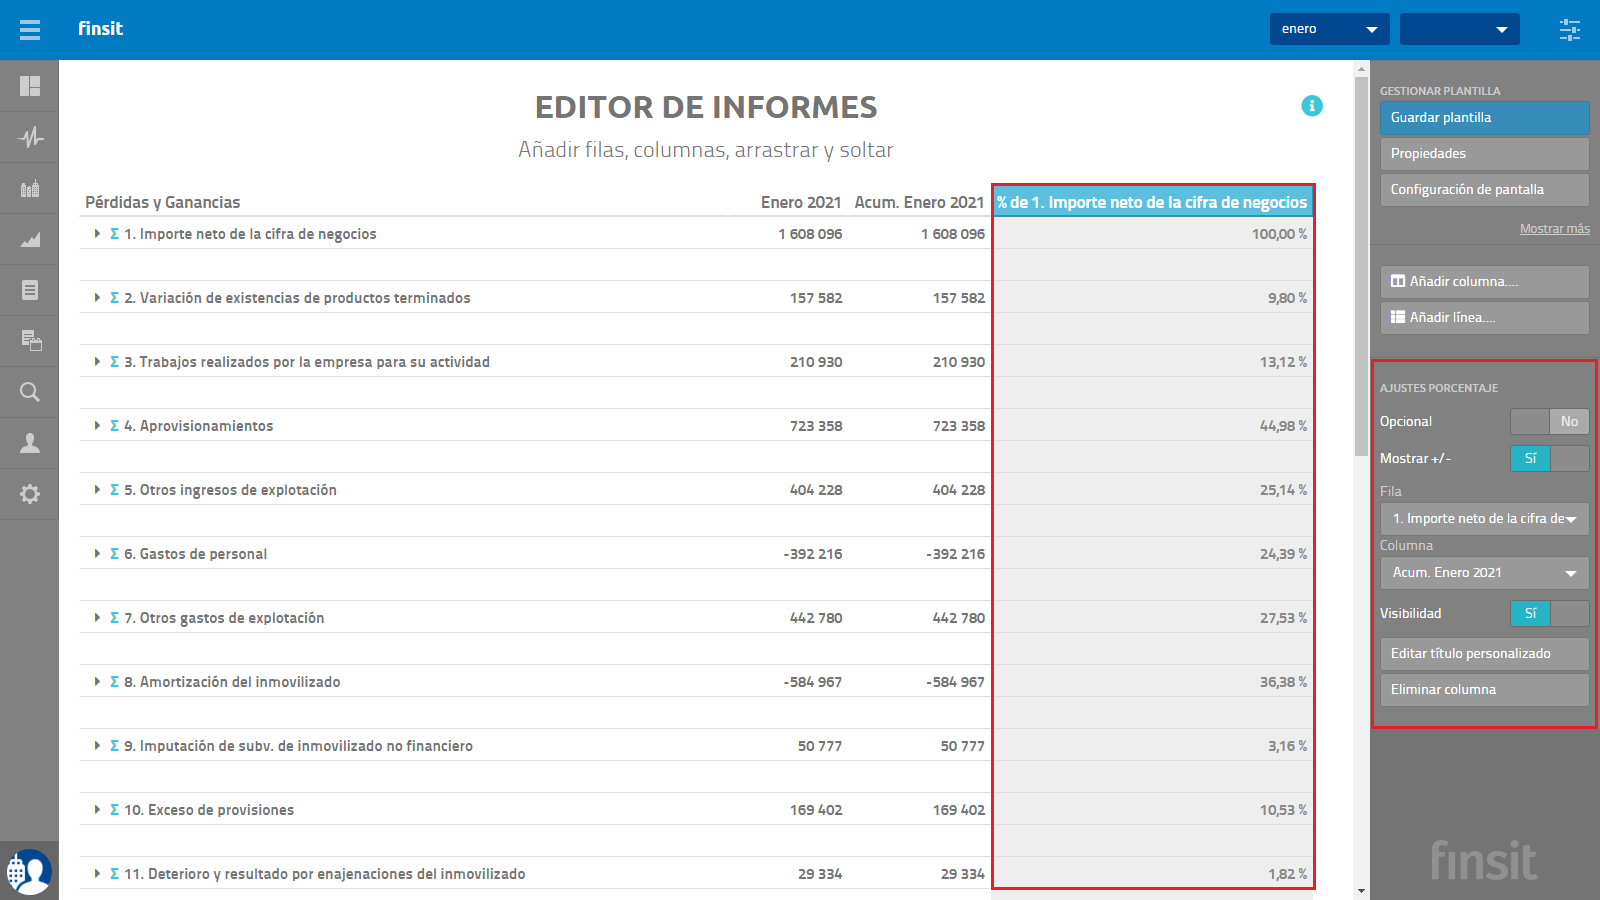The width and height of the screenshot is (1600, 900).
Task: Select the Enero 2021 column header
Action: [x=801, y=203]
